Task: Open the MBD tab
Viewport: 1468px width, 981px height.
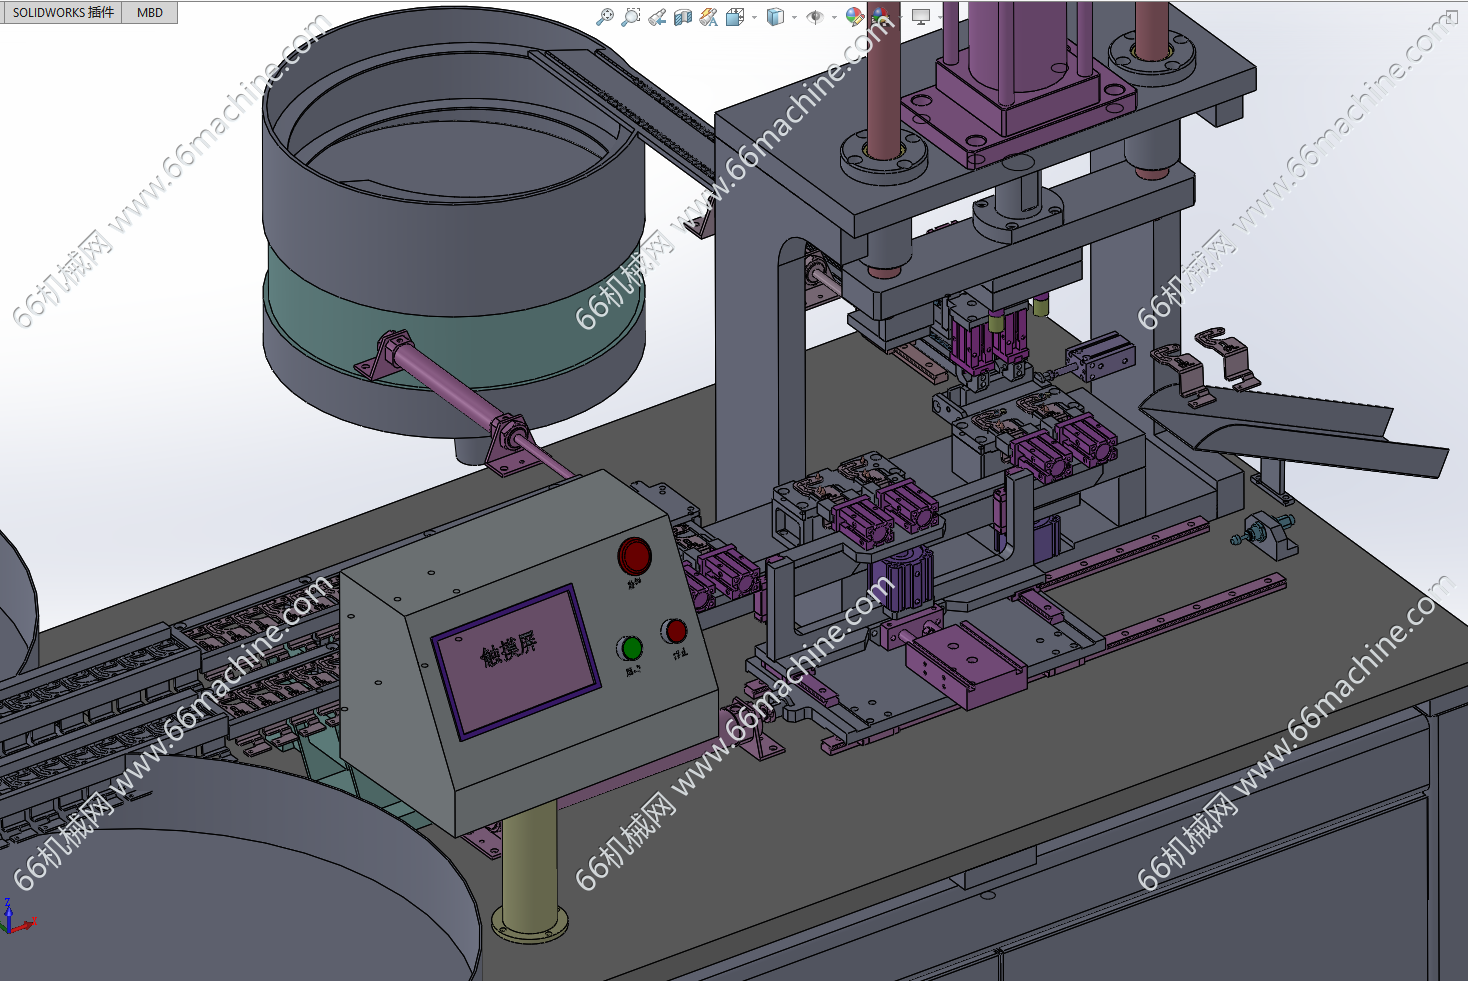Action: tap(150, 12)
